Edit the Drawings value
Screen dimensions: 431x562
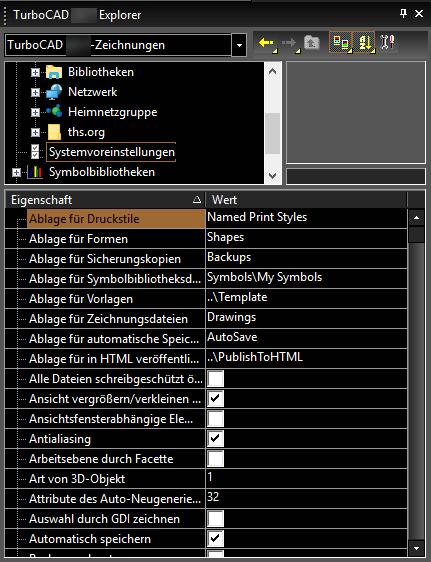(306, 319)
